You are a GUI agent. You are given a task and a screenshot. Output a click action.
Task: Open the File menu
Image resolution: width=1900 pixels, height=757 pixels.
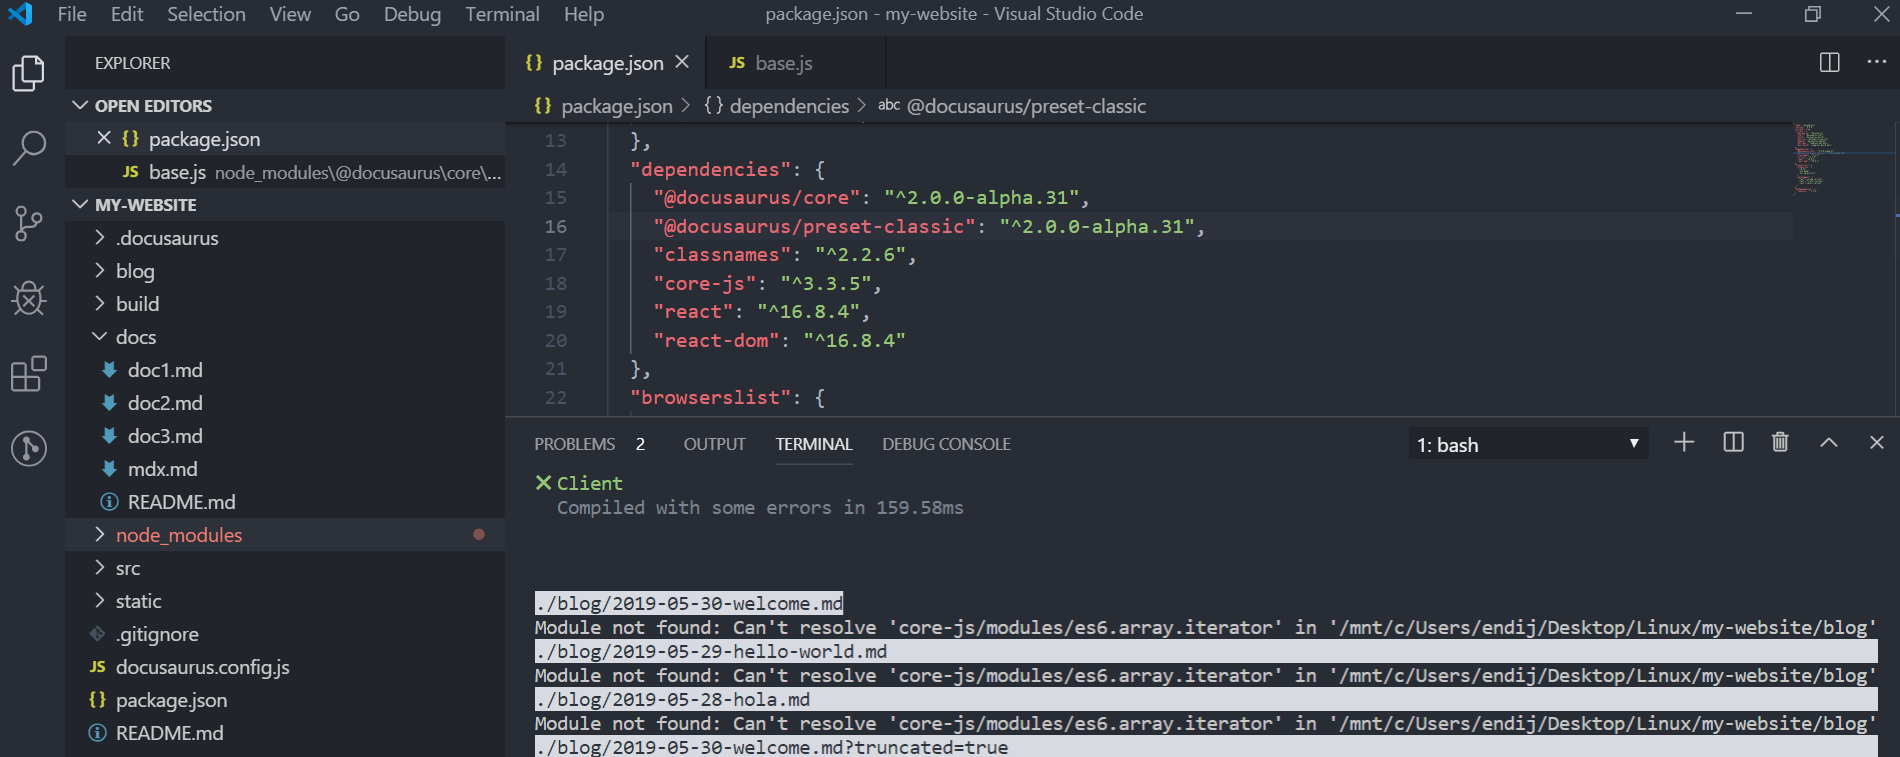click(72, 14)
